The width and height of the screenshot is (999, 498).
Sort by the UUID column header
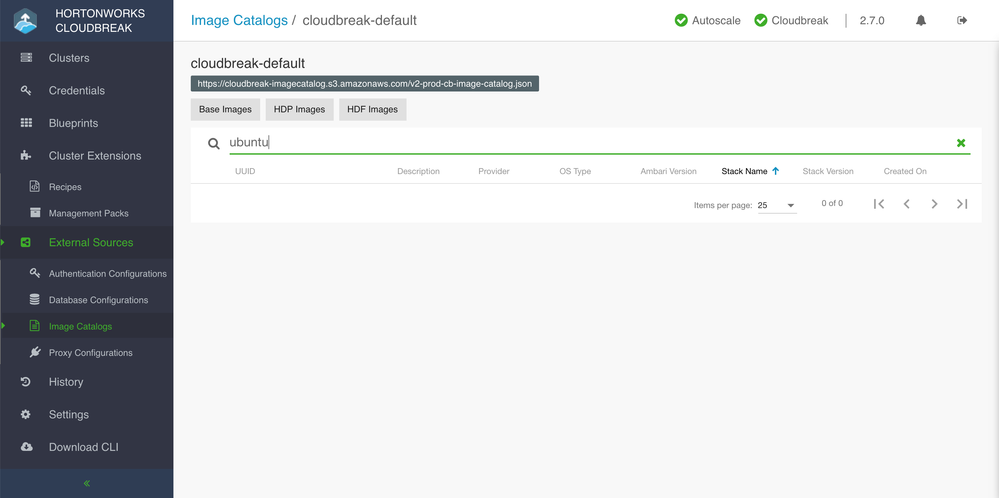coord(245,171)
